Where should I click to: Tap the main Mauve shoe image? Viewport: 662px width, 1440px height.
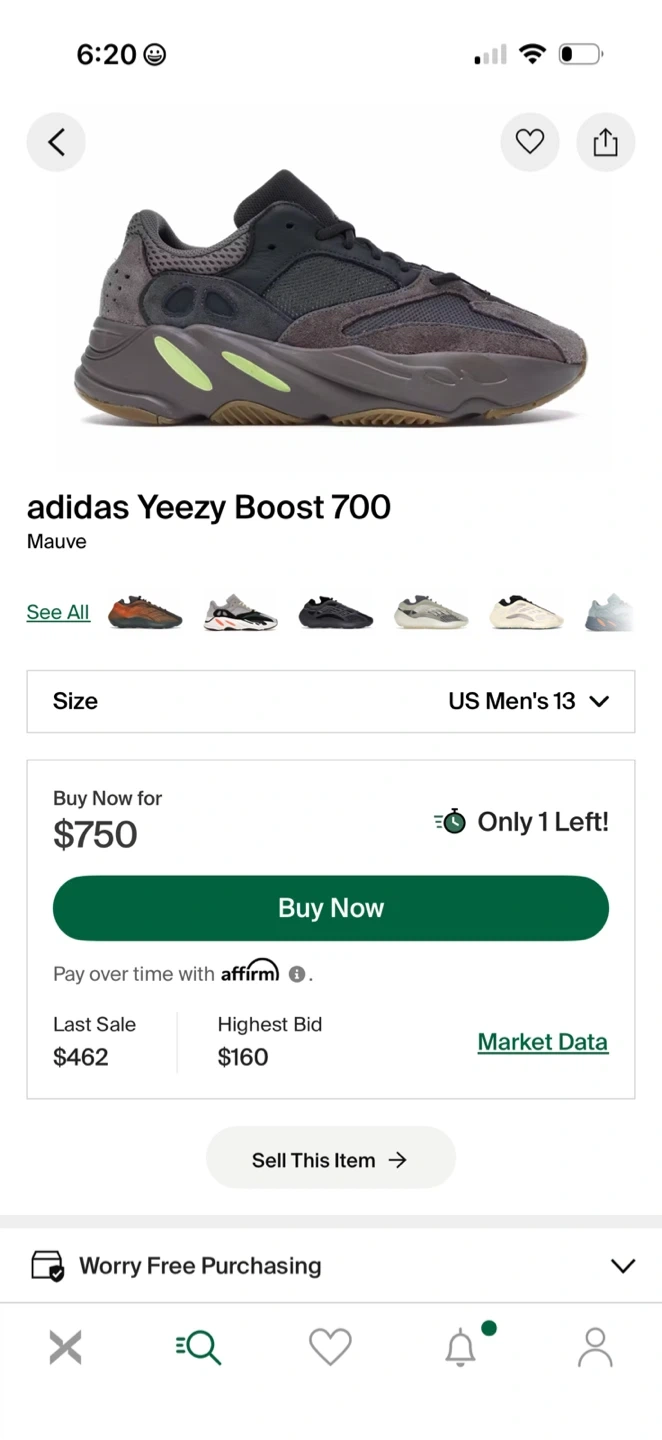coord(330,300)
